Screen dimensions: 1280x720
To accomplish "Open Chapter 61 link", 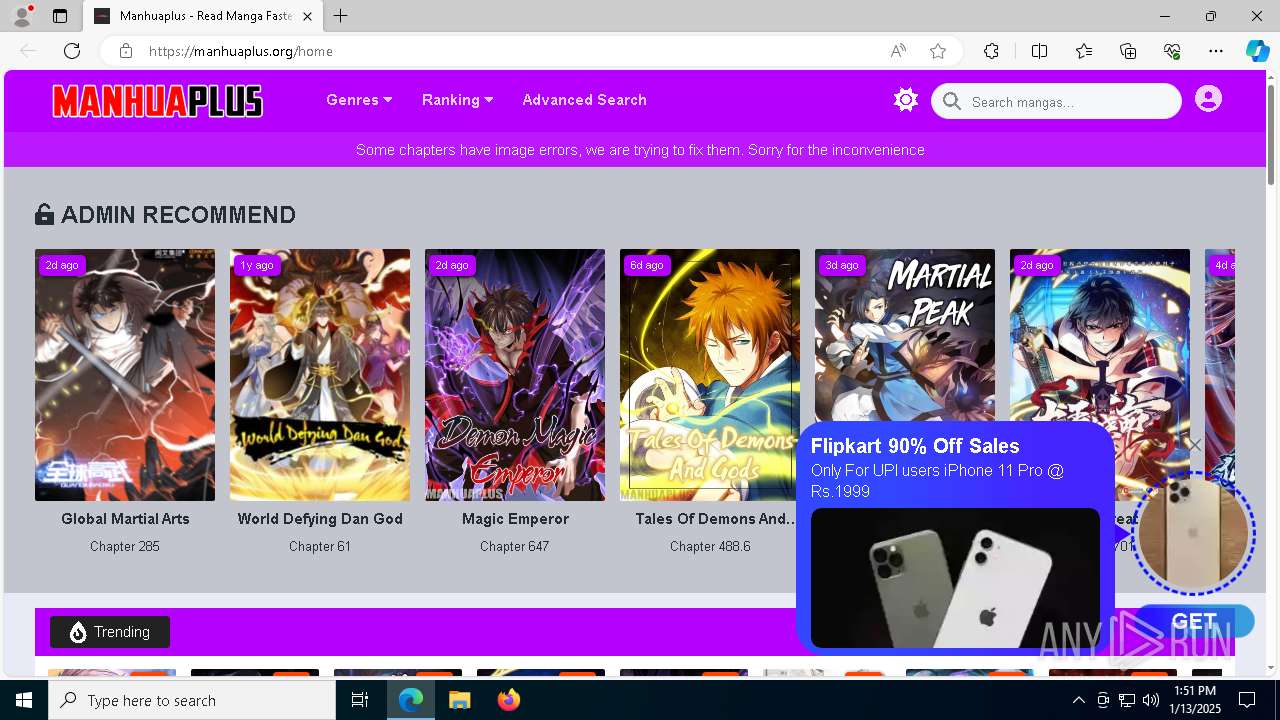I will 320,546.
